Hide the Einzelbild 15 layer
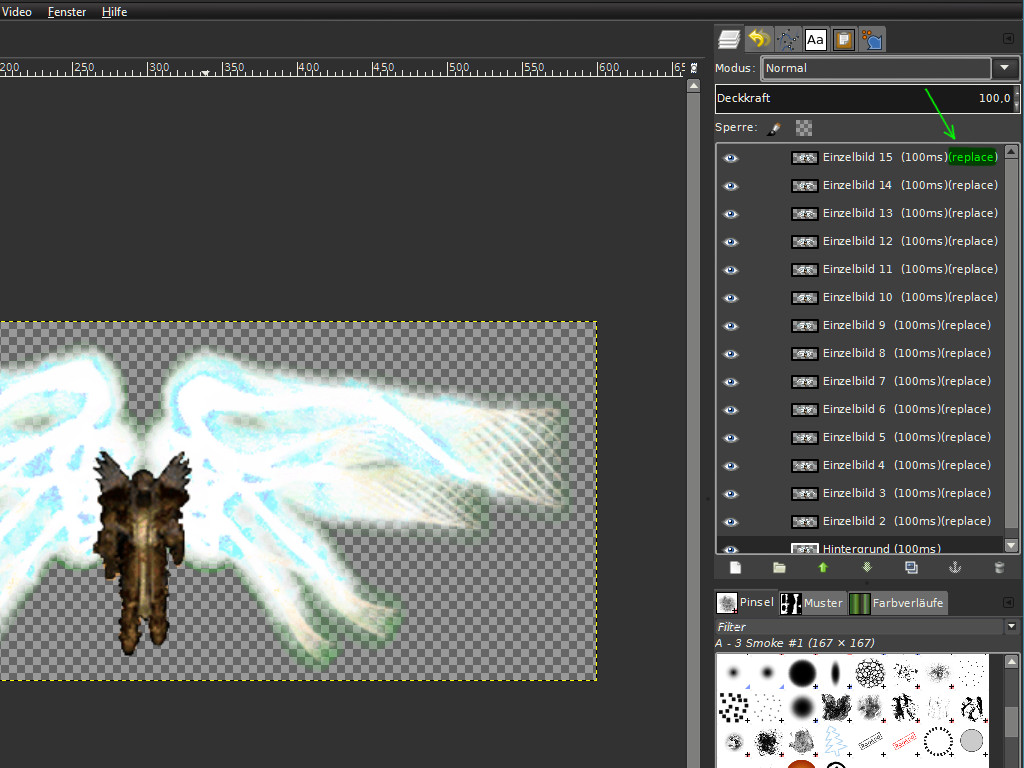The width and height of the screenshot is (1024, 768). point(731,158)
